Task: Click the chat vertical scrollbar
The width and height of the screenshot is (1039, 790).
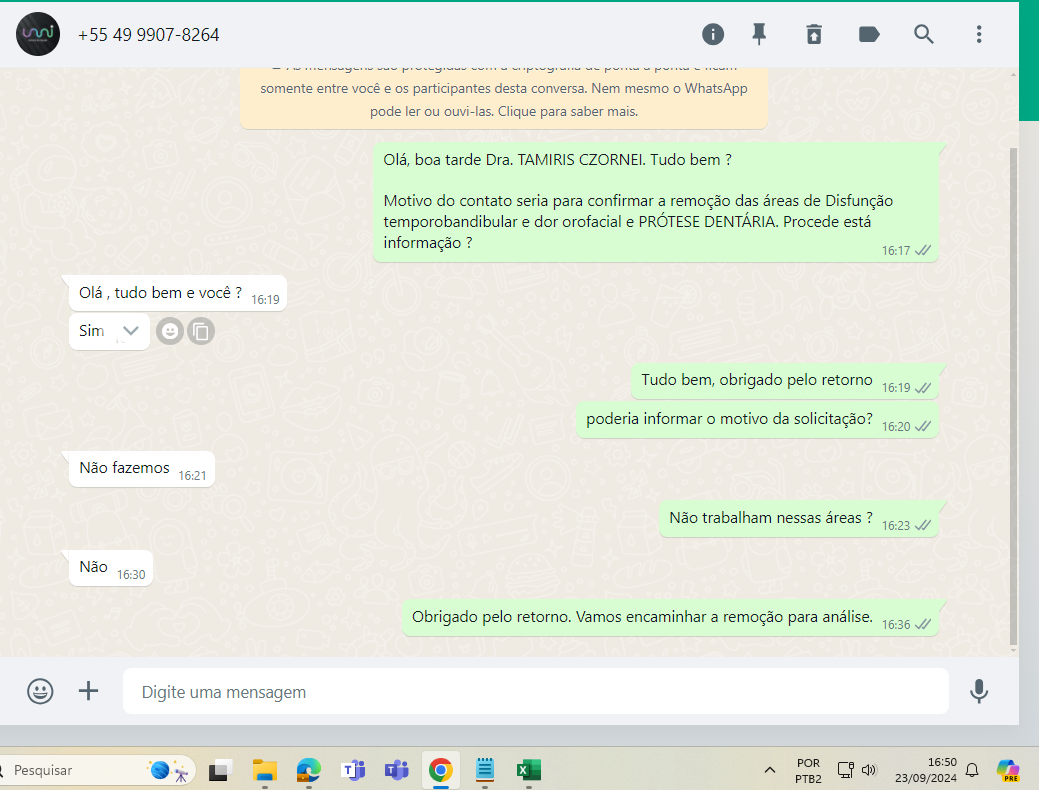Action: (1012, 396)
